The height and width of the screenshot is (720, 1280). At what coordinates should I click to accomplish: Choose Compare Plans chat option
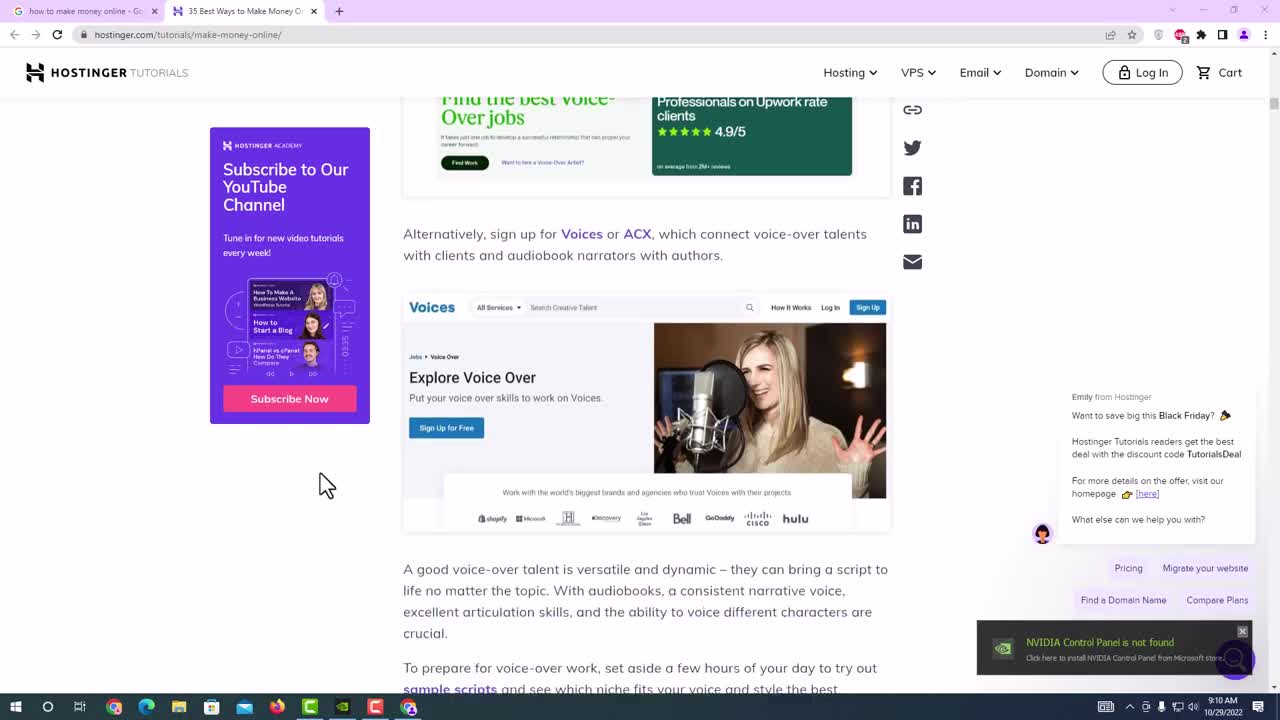[1217, 600]
